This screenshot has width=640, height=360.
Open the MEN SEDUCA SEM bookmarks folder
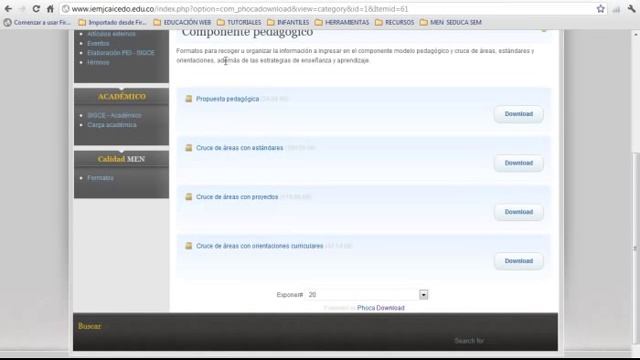click(451, 22)
